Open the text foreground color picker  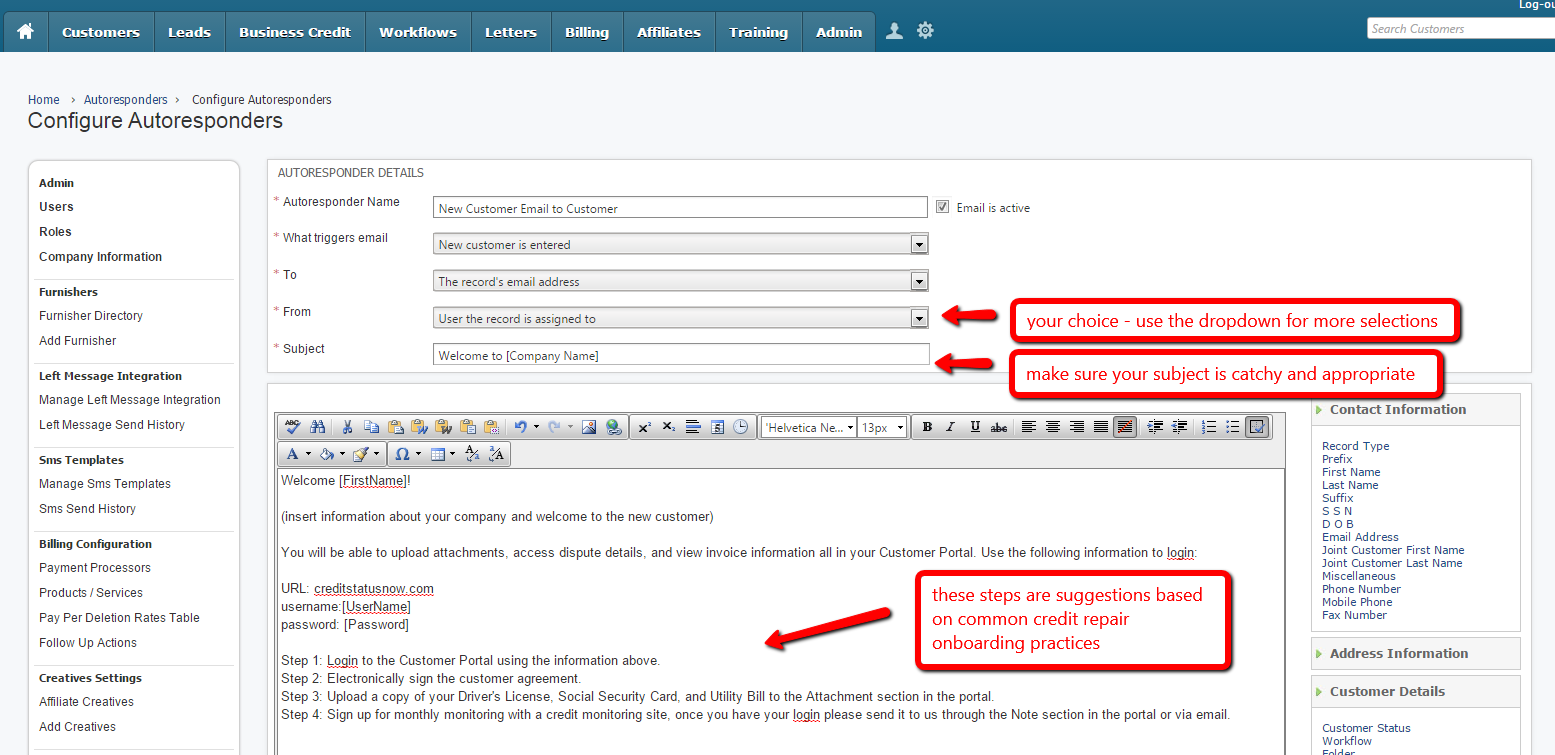(x=293, y=454)
